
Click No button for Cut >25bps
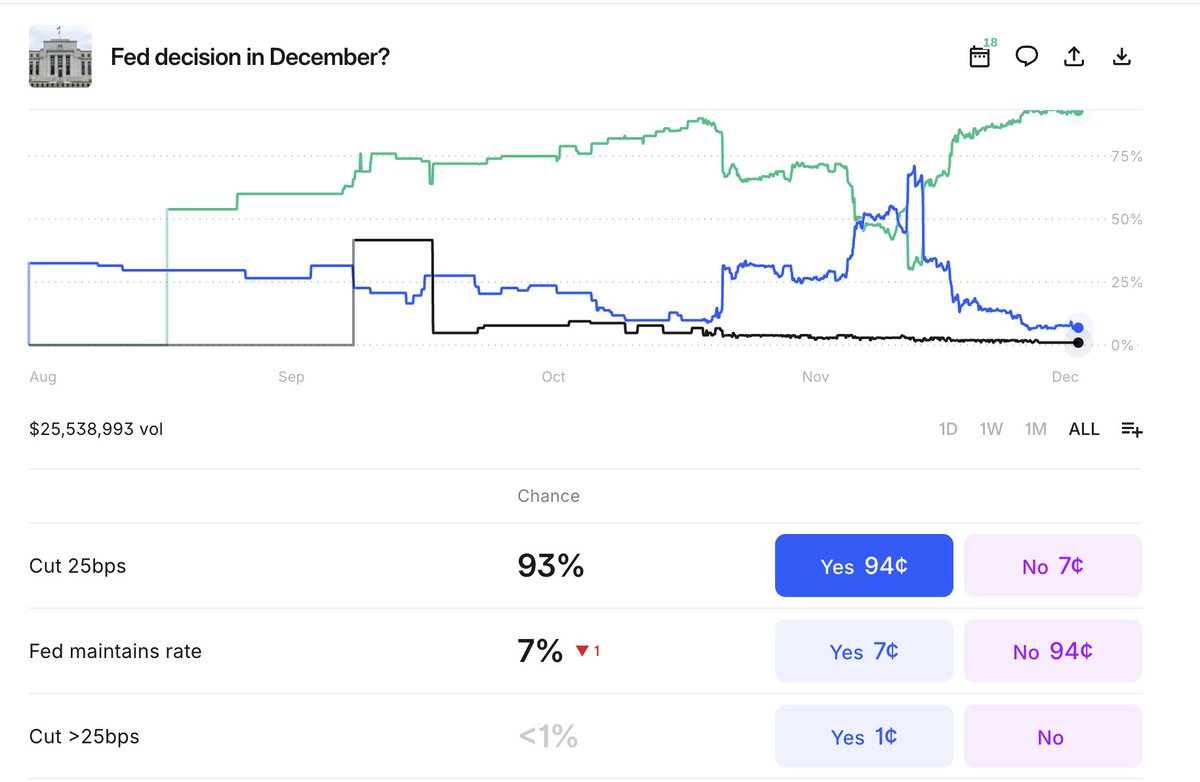coord(1053,737)
